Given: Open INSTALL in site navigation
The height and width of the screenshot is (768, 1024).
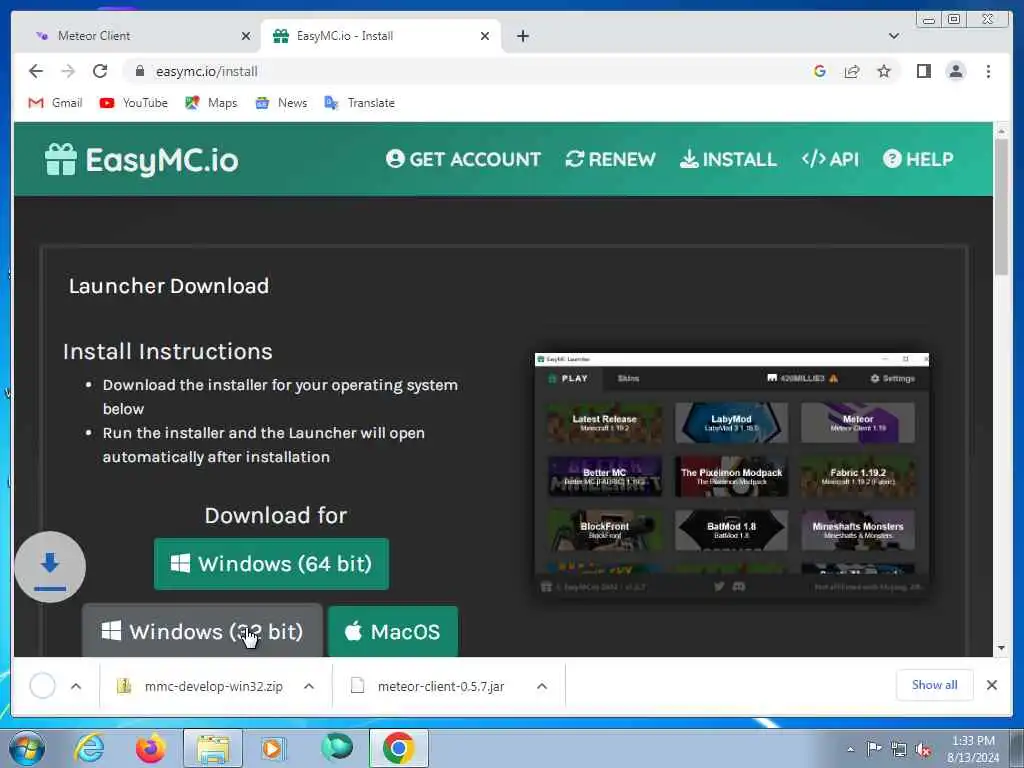Looking at the screenshot, I should tap(728, 159).
